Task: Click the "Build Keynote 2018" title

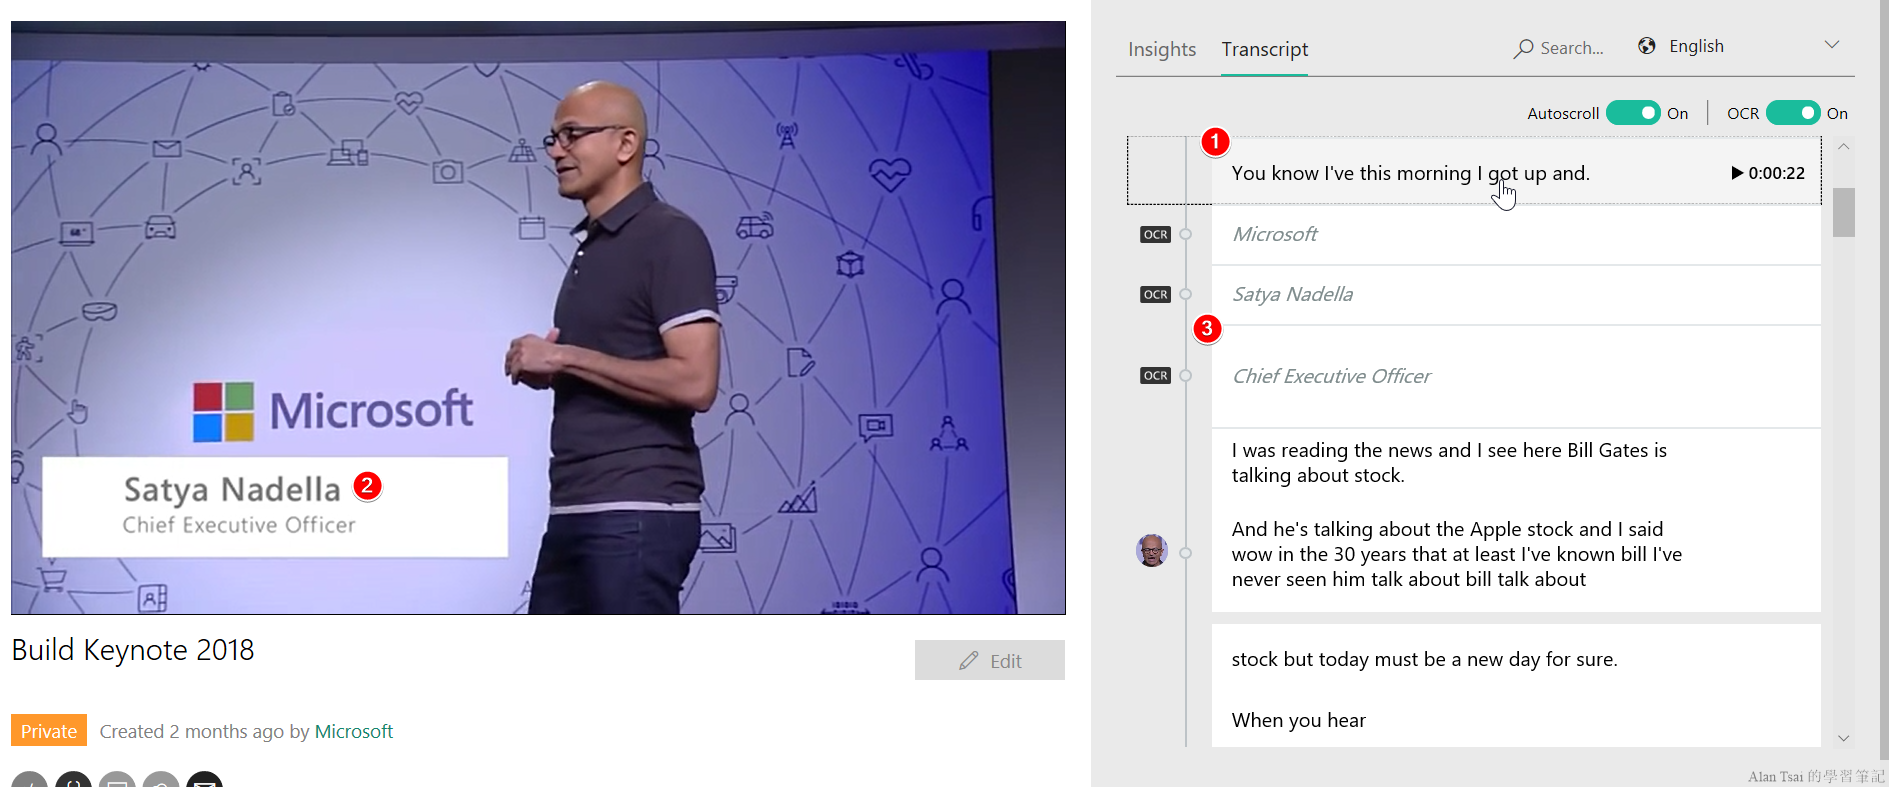Action: [133, 650]
